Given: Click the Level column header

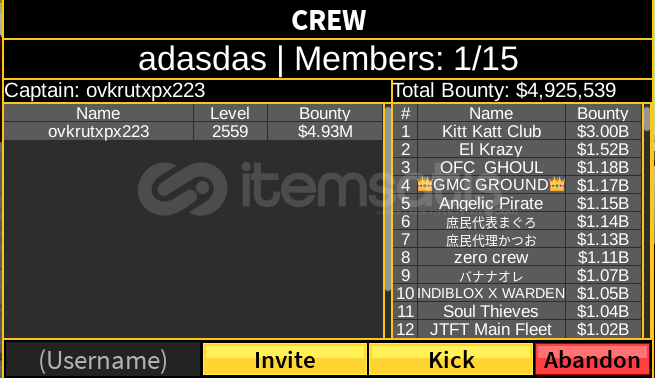Looking at the screenshot, I should point(230,113).
